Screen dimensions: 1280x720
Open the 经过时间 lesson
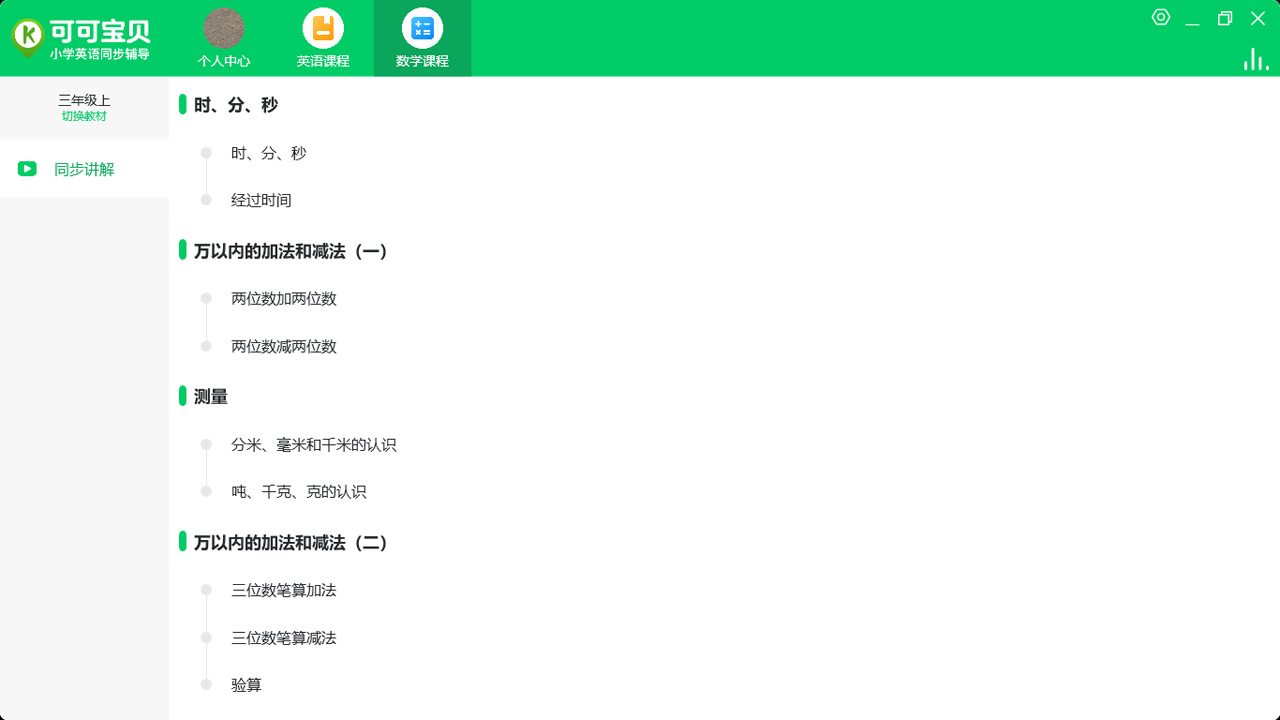(260, 200)
